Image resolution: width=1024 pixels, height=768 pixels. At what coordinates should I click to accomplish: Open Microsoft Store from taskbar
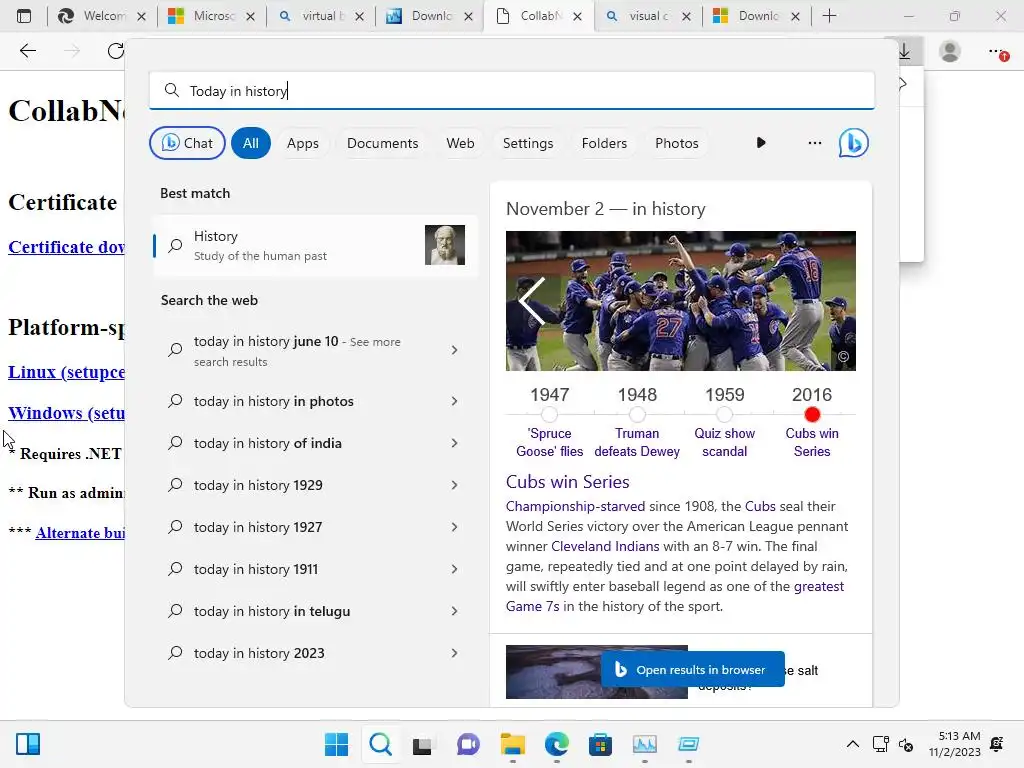click(600, 744)
